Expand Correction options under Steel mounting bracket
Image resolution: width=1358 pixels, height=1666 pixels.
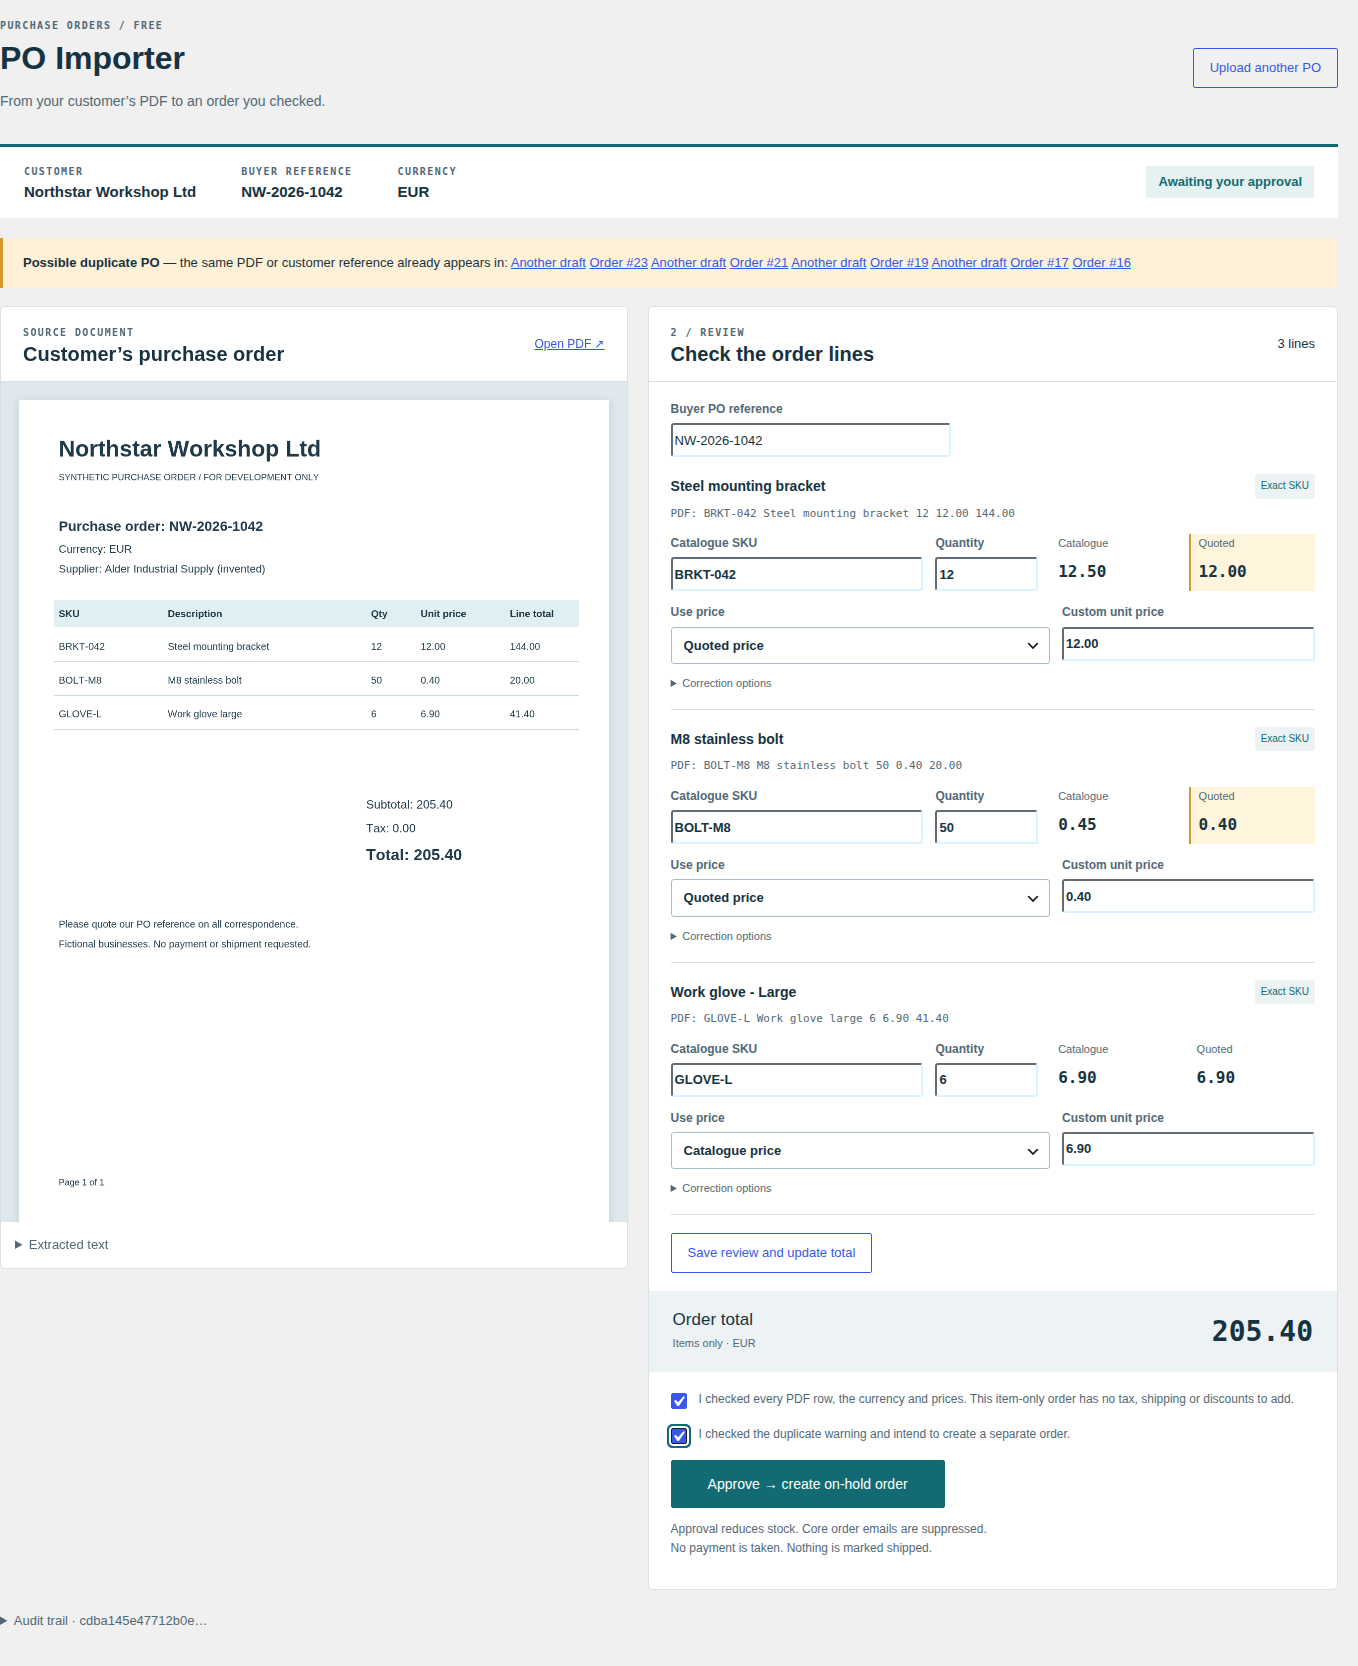tap(721, 684)
